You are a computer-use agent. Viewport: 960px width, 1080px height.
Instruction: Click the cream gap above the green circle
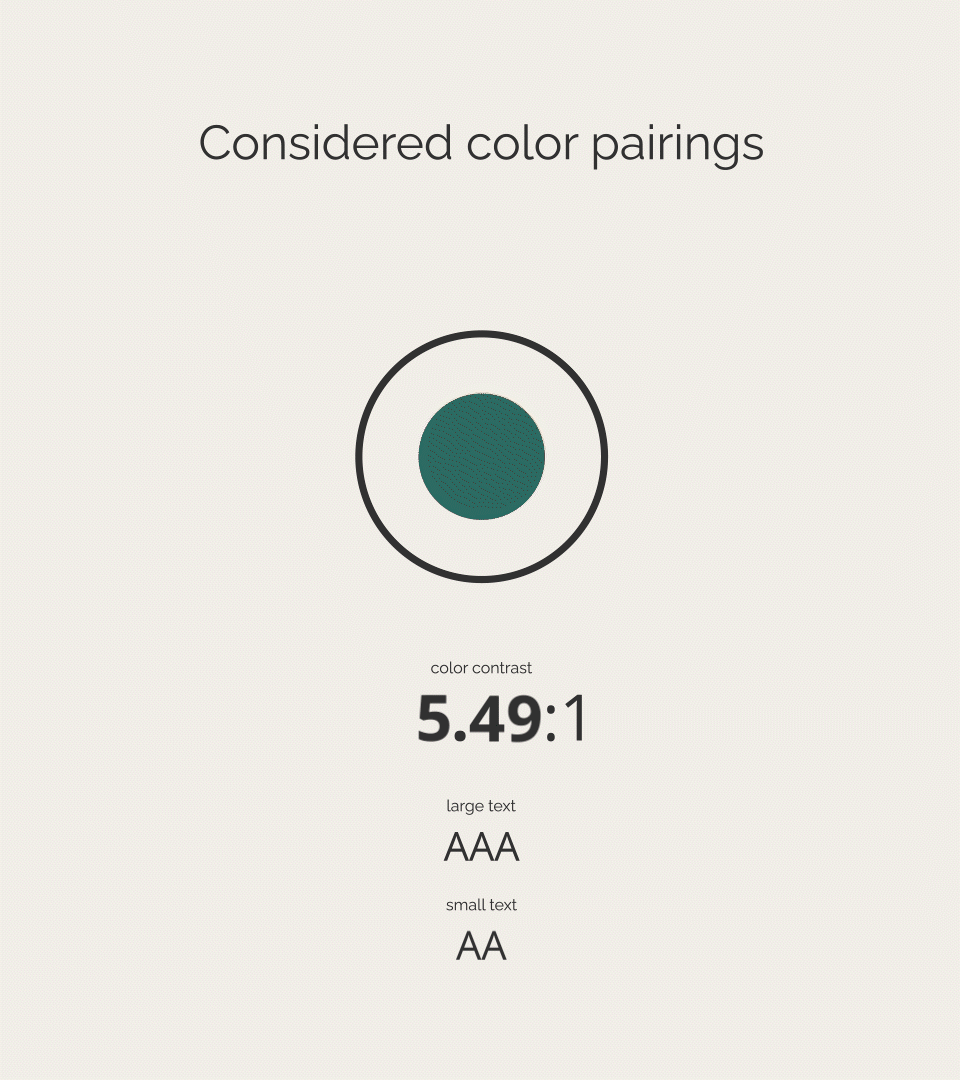click(x=481, y=365)
